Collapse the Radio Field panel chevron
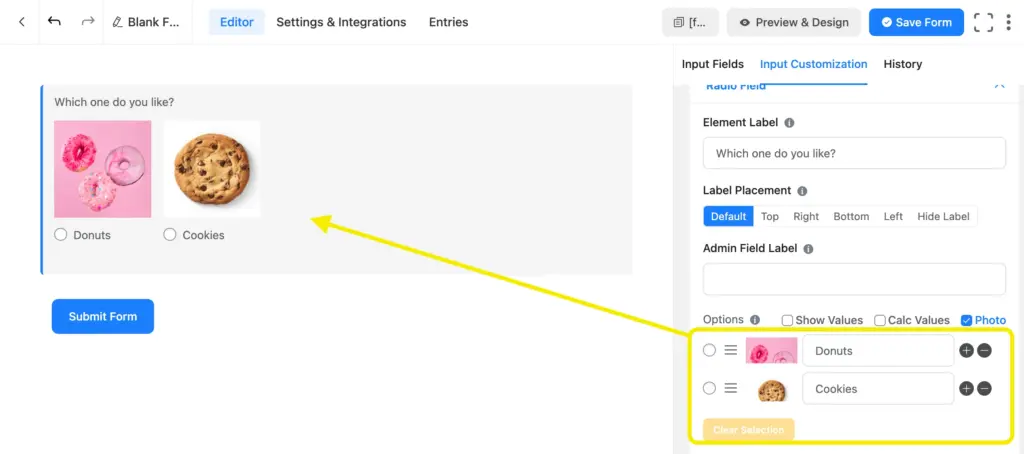1024x454 pixels. point(998,86)
